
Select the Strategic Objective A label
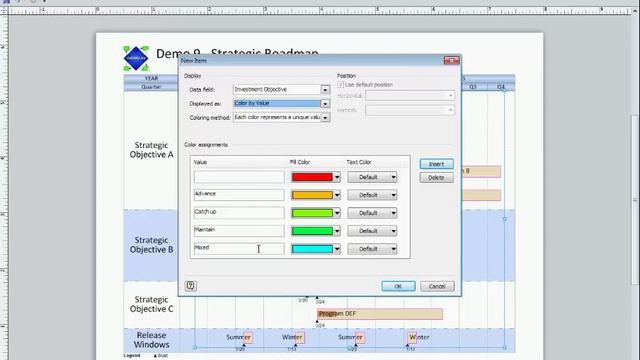tap(151, 150)
